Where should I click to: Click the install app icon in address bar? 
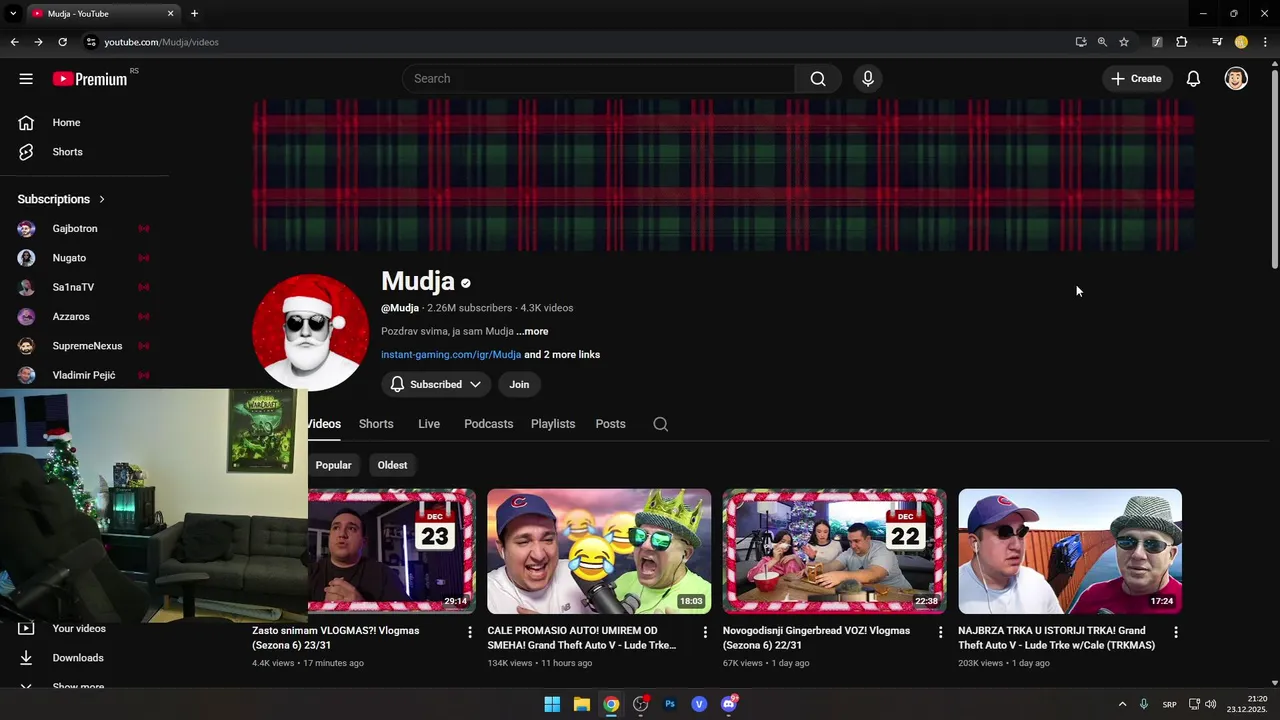pyautogui.click(x=1081, y=42)
